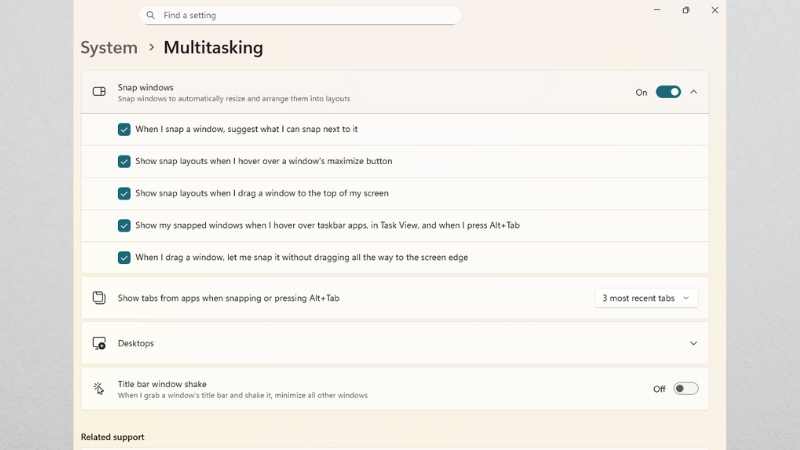The height and width of the screenshot is (450, 800).
Task: Click the Related support heading
Action: [112, 437]
